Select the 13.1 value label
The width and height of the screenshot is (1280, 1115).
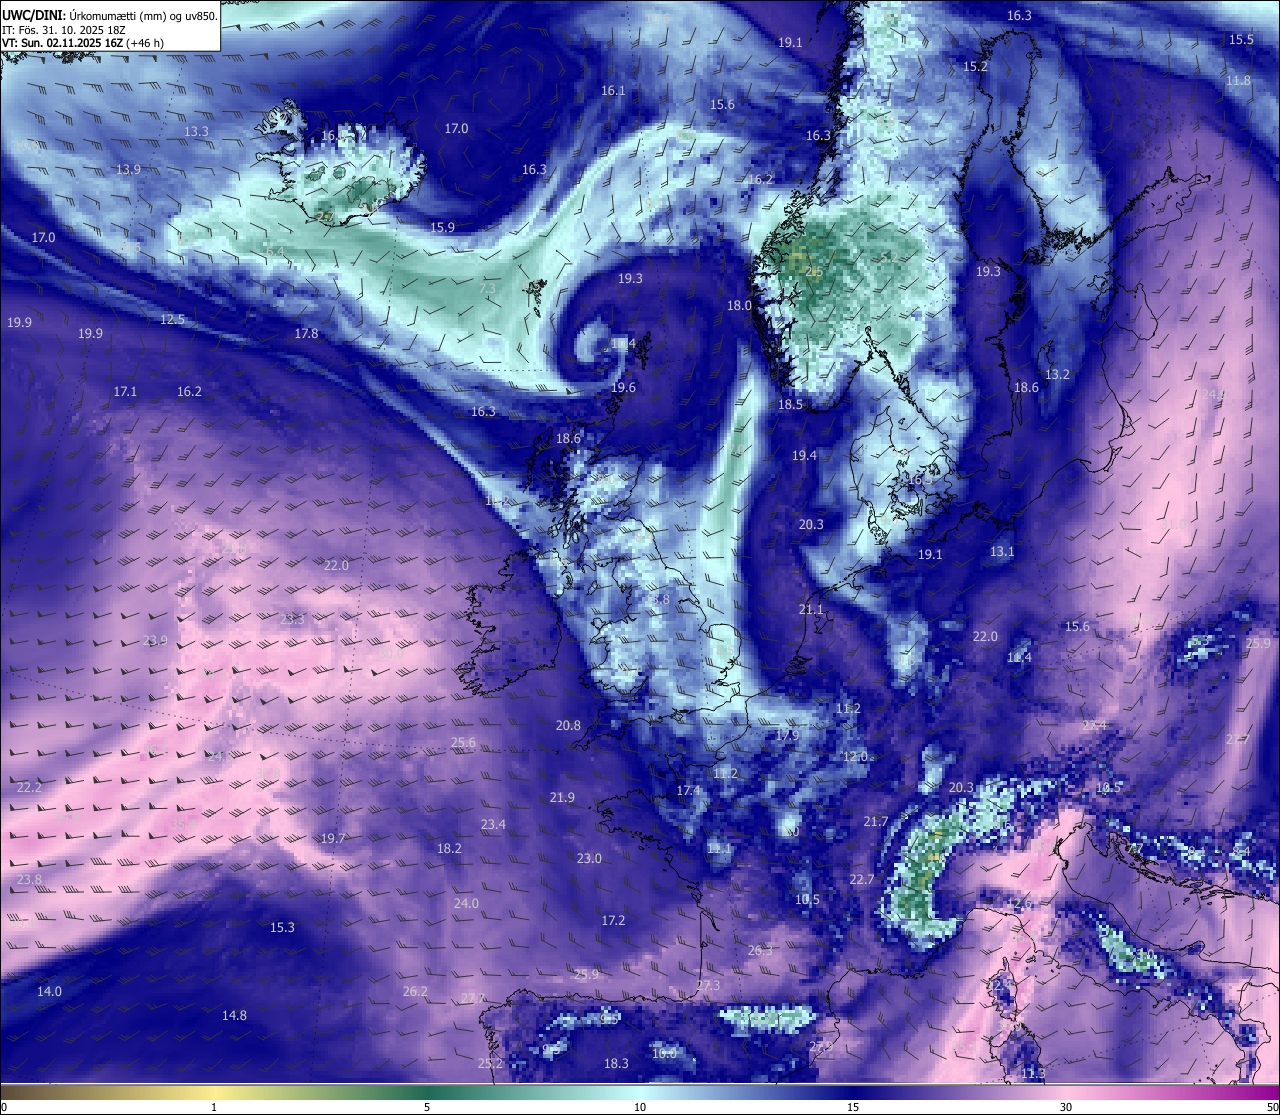click(x=1002, y=551)
